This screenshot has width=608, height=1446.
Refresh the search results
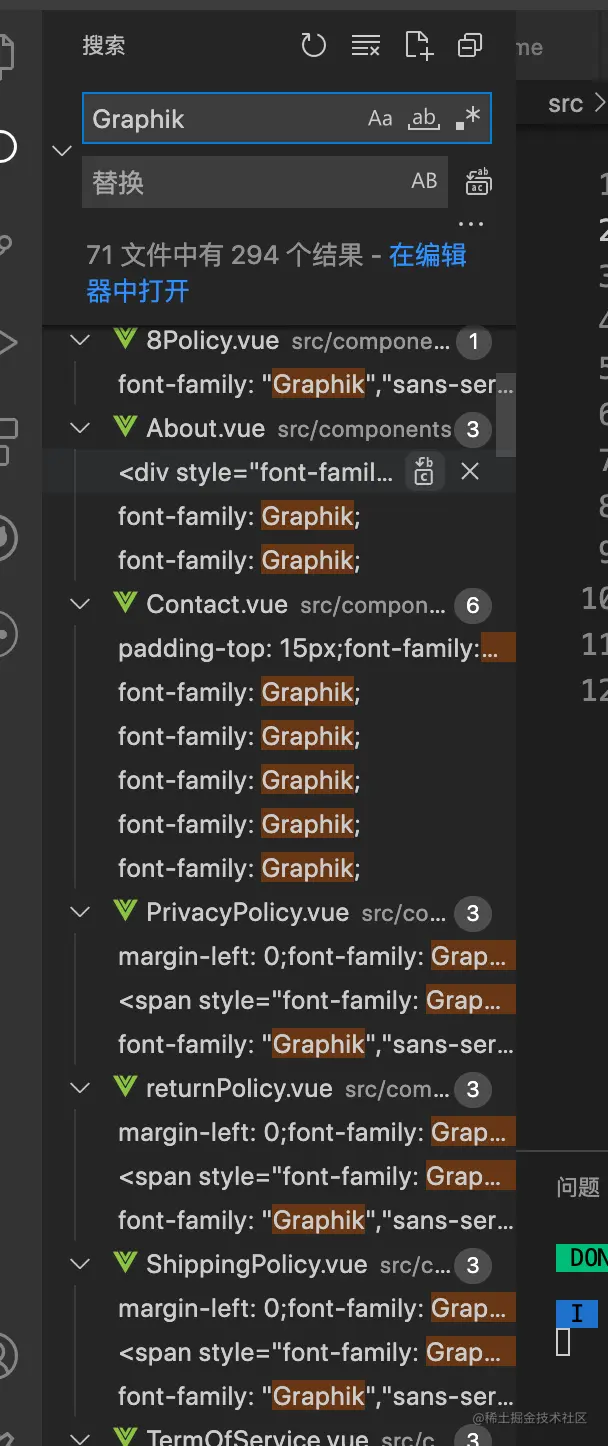click(314, 45)
